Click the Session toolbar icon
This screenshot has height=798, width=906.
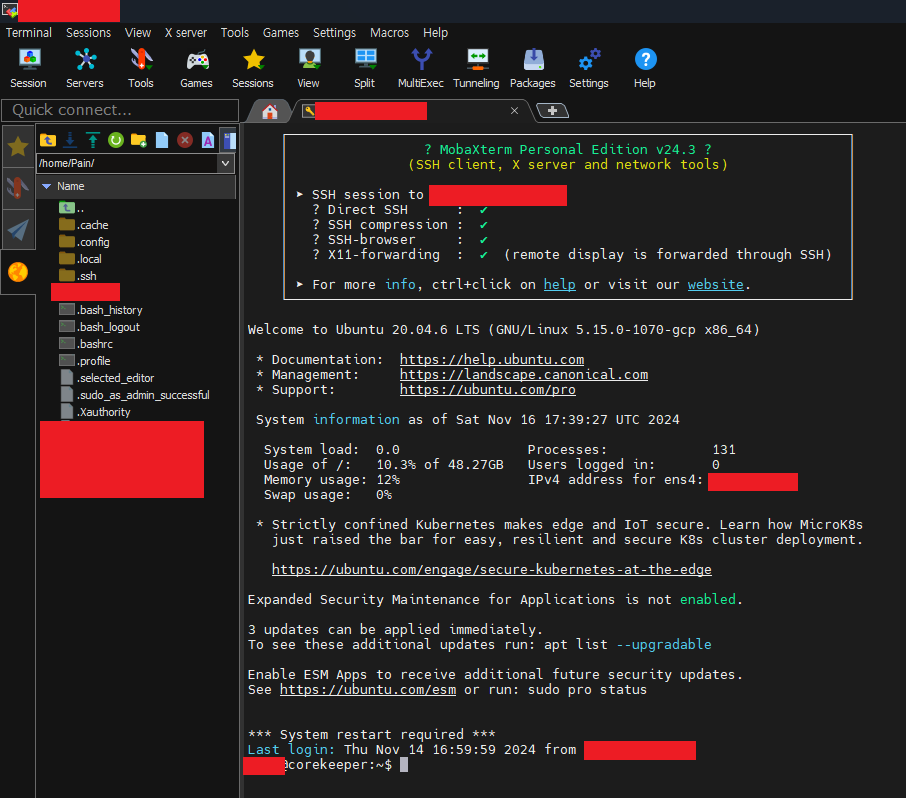28,68
